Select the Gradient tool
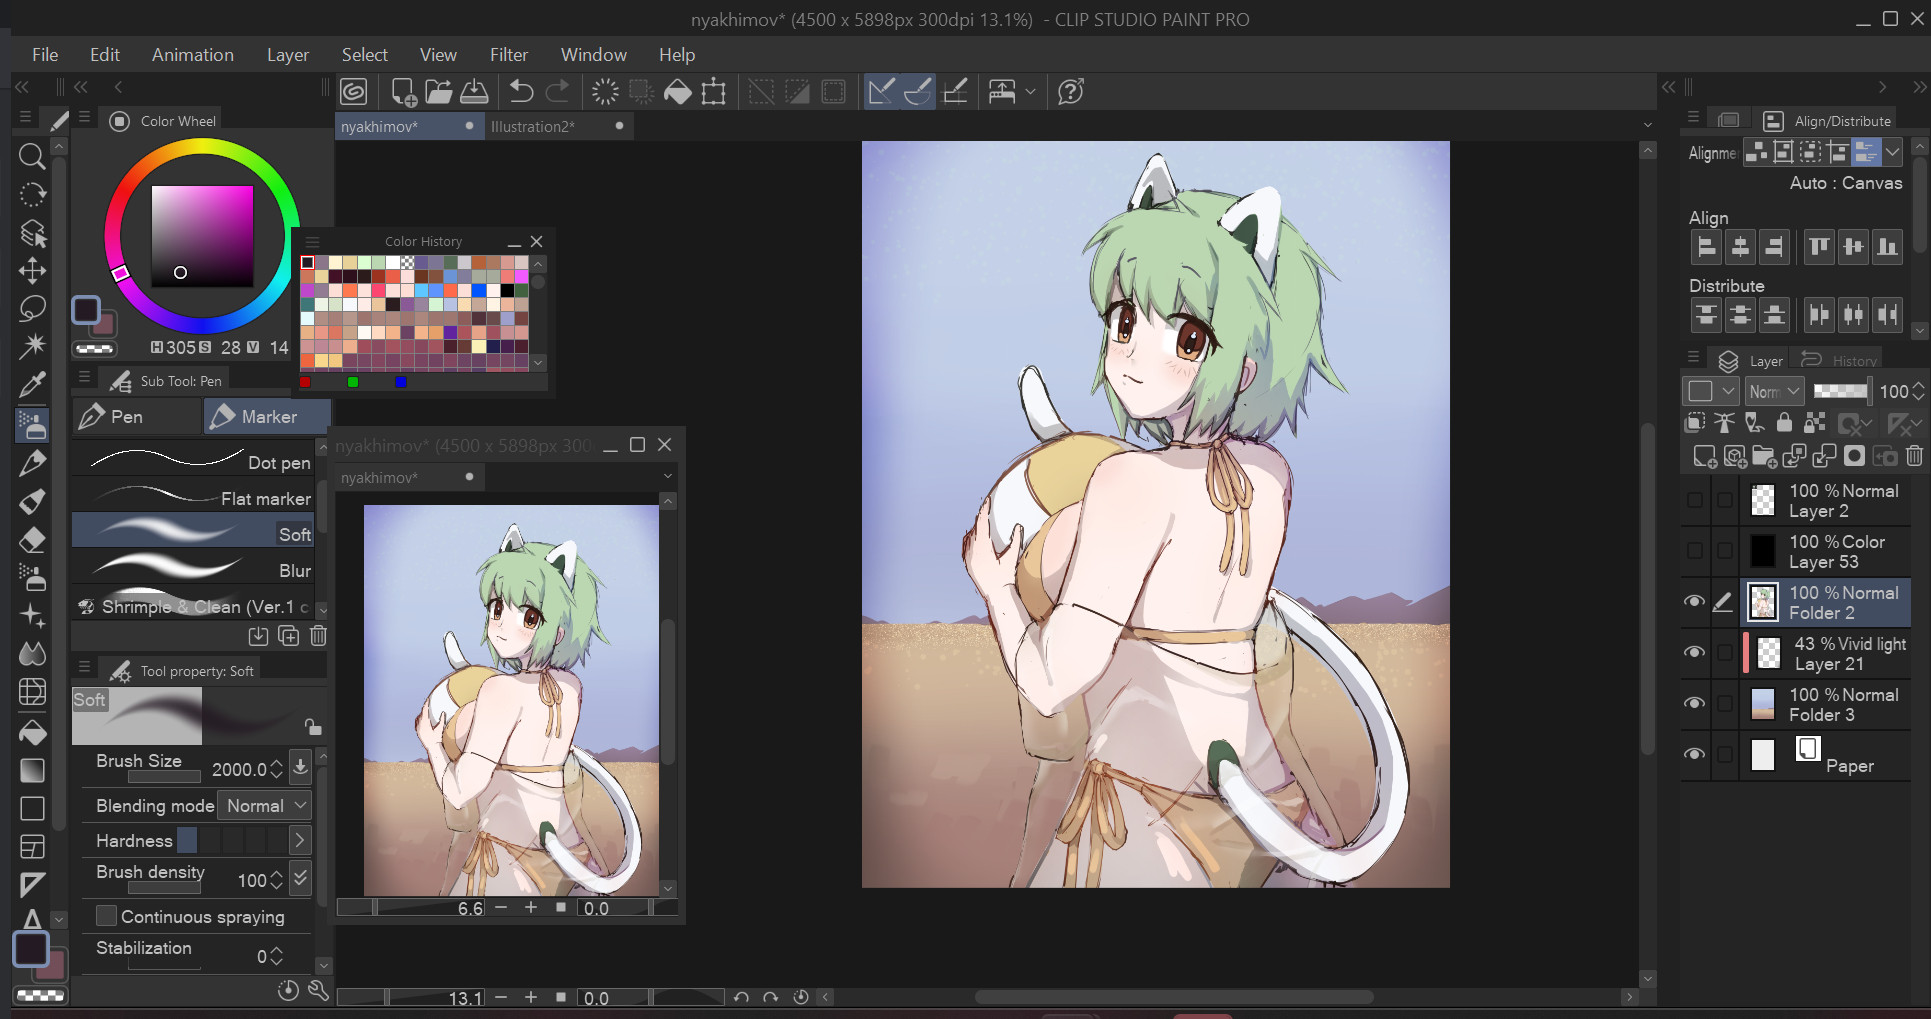Screen dimensions: 1931x1019 coord(32,770)
